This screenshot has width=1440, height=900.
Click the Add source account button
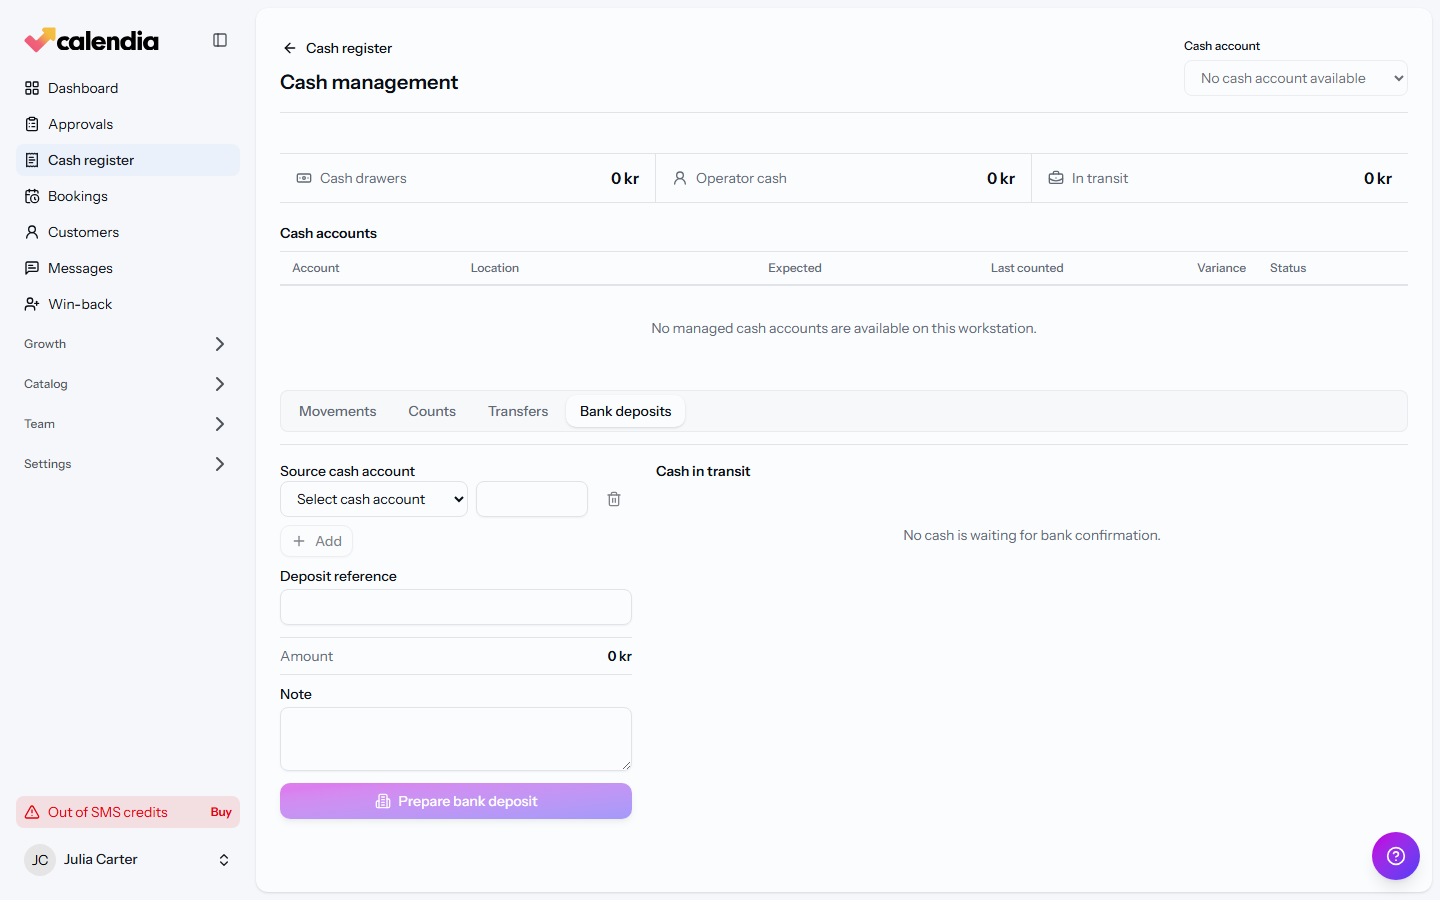(x=317, y=541)
